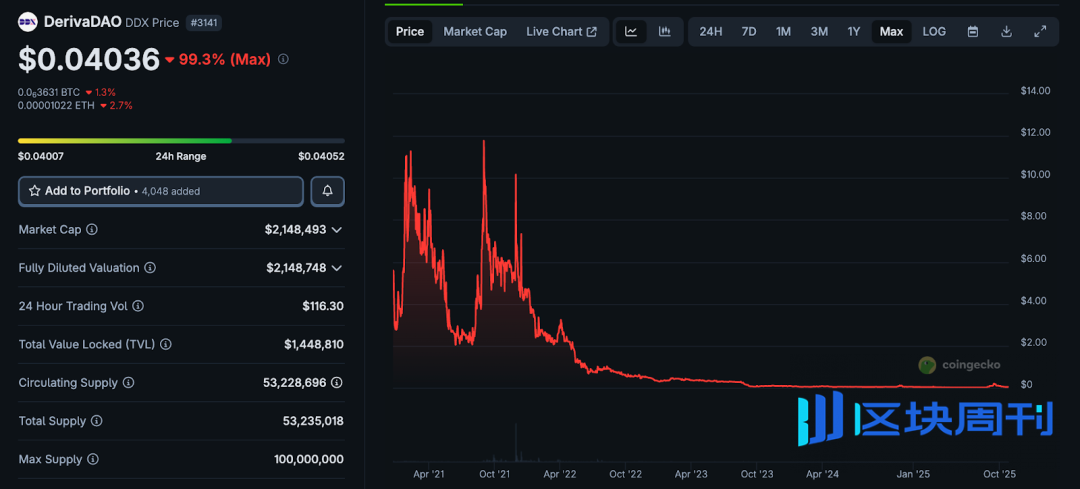The image size is (1080, 489).
Task: Expand the Market Cap value chevron
Action: point(337,230)
